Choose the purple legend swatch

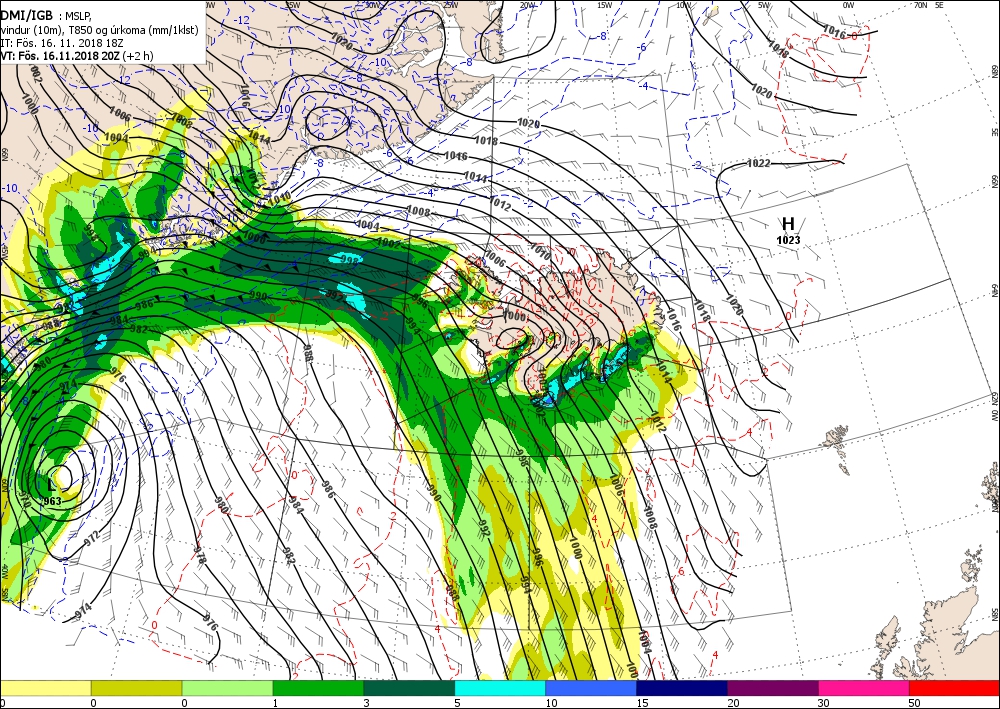coord(772,688)
